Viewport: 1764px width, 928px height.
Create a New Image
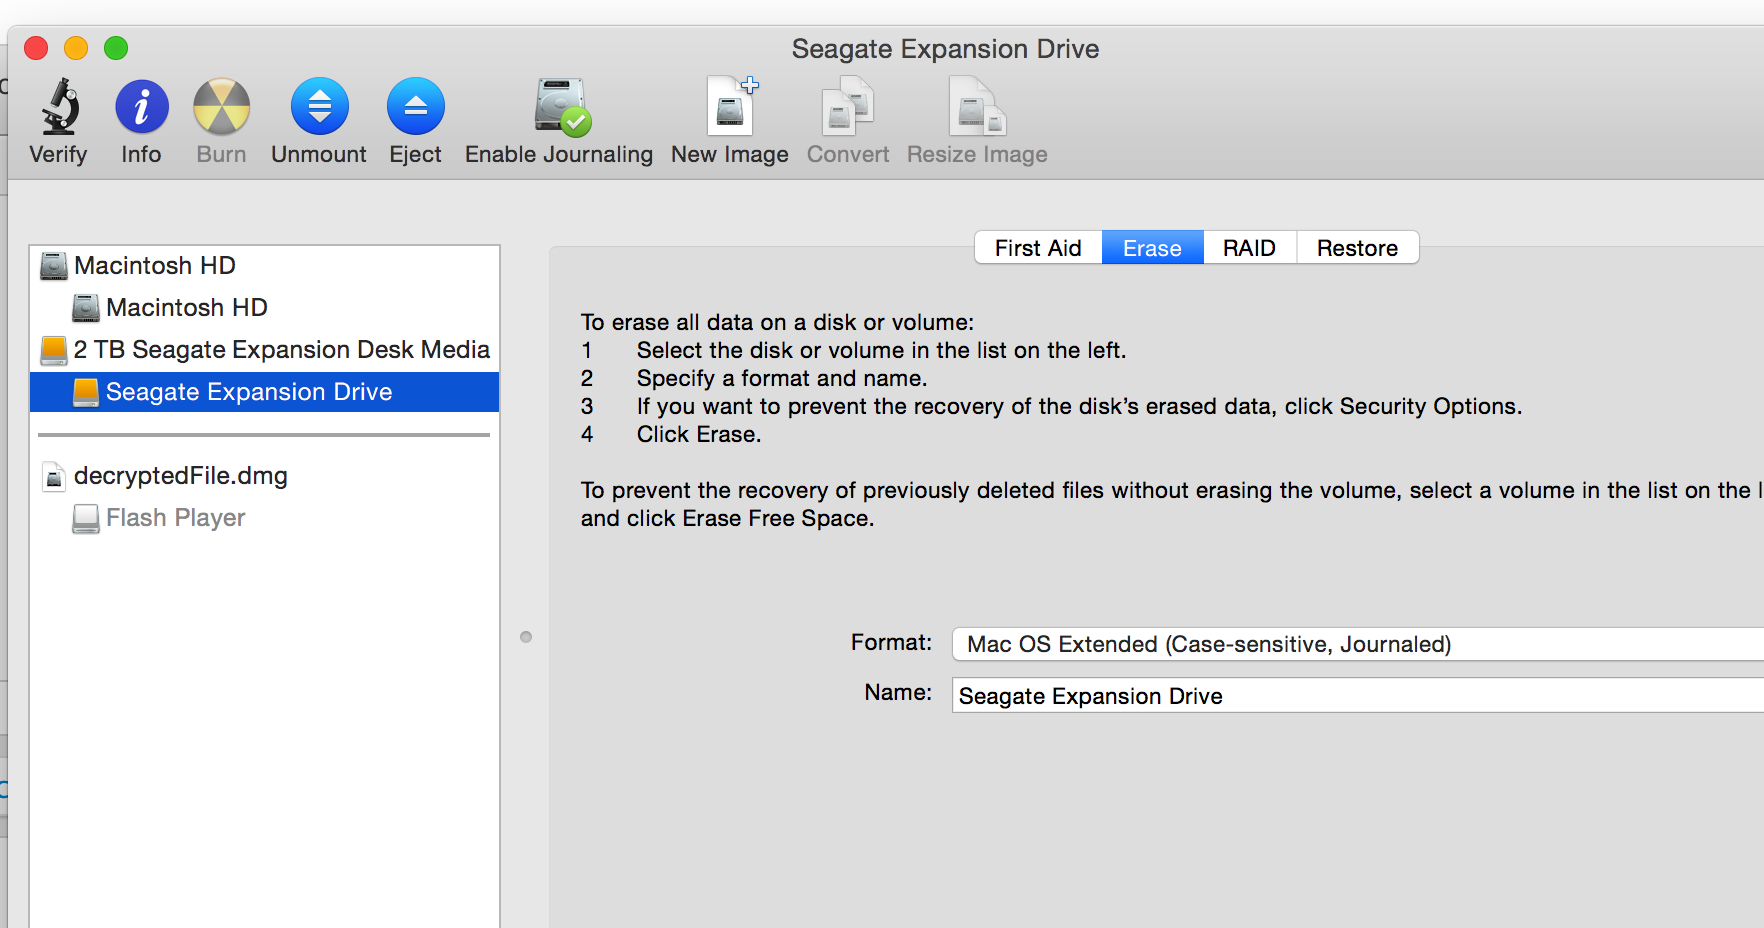[x=731, y=106]
